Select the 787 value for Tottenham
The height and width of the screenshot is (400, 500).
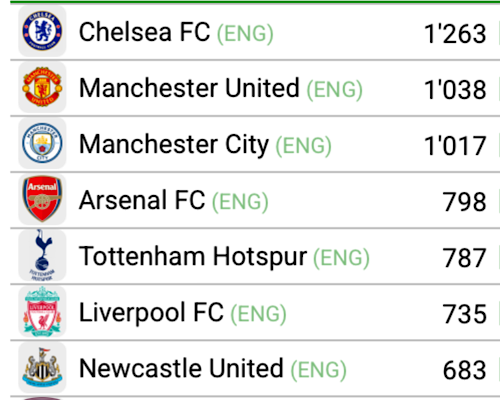pos(464,258)
